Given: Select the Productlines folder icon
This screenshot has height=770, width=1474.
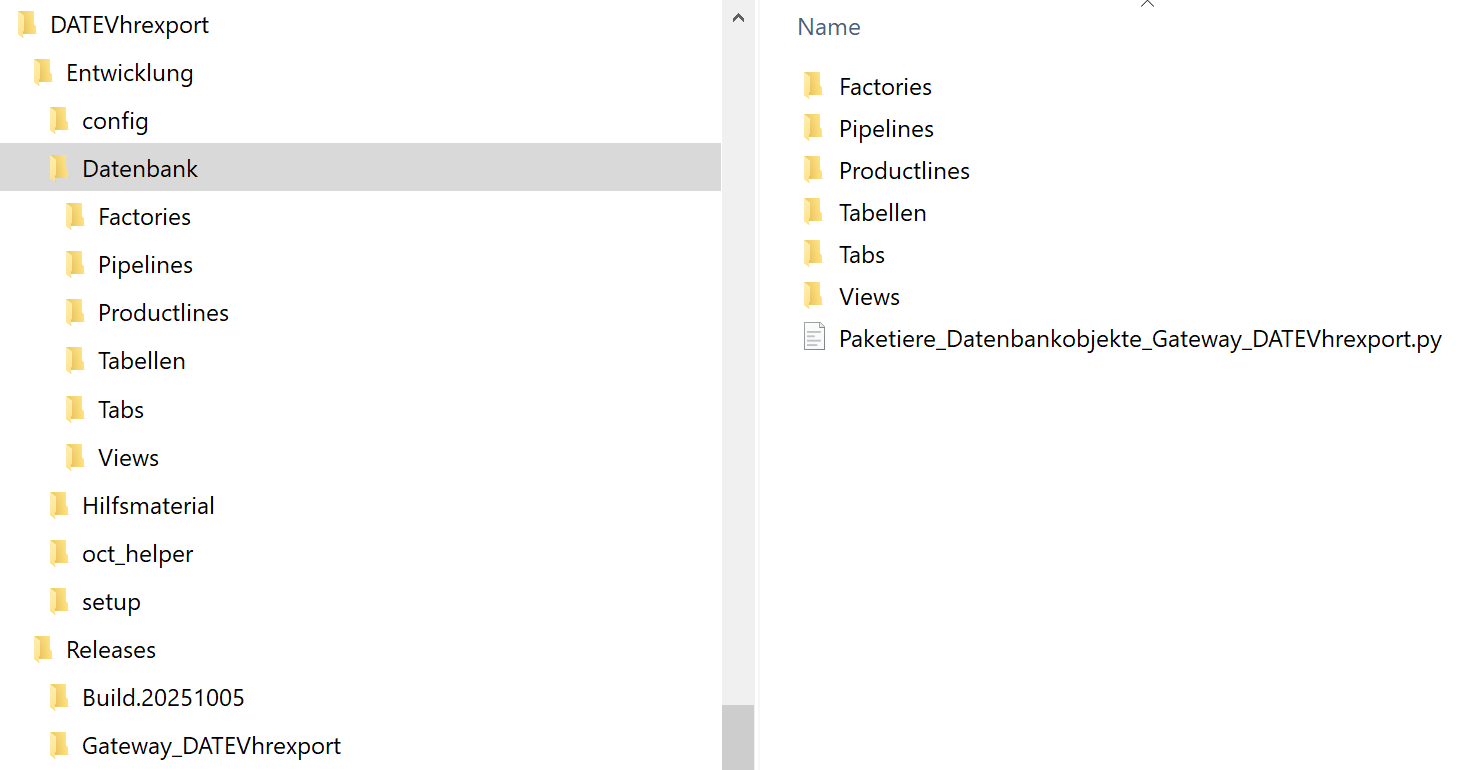Looking at the screenshot, I should 813,169.
